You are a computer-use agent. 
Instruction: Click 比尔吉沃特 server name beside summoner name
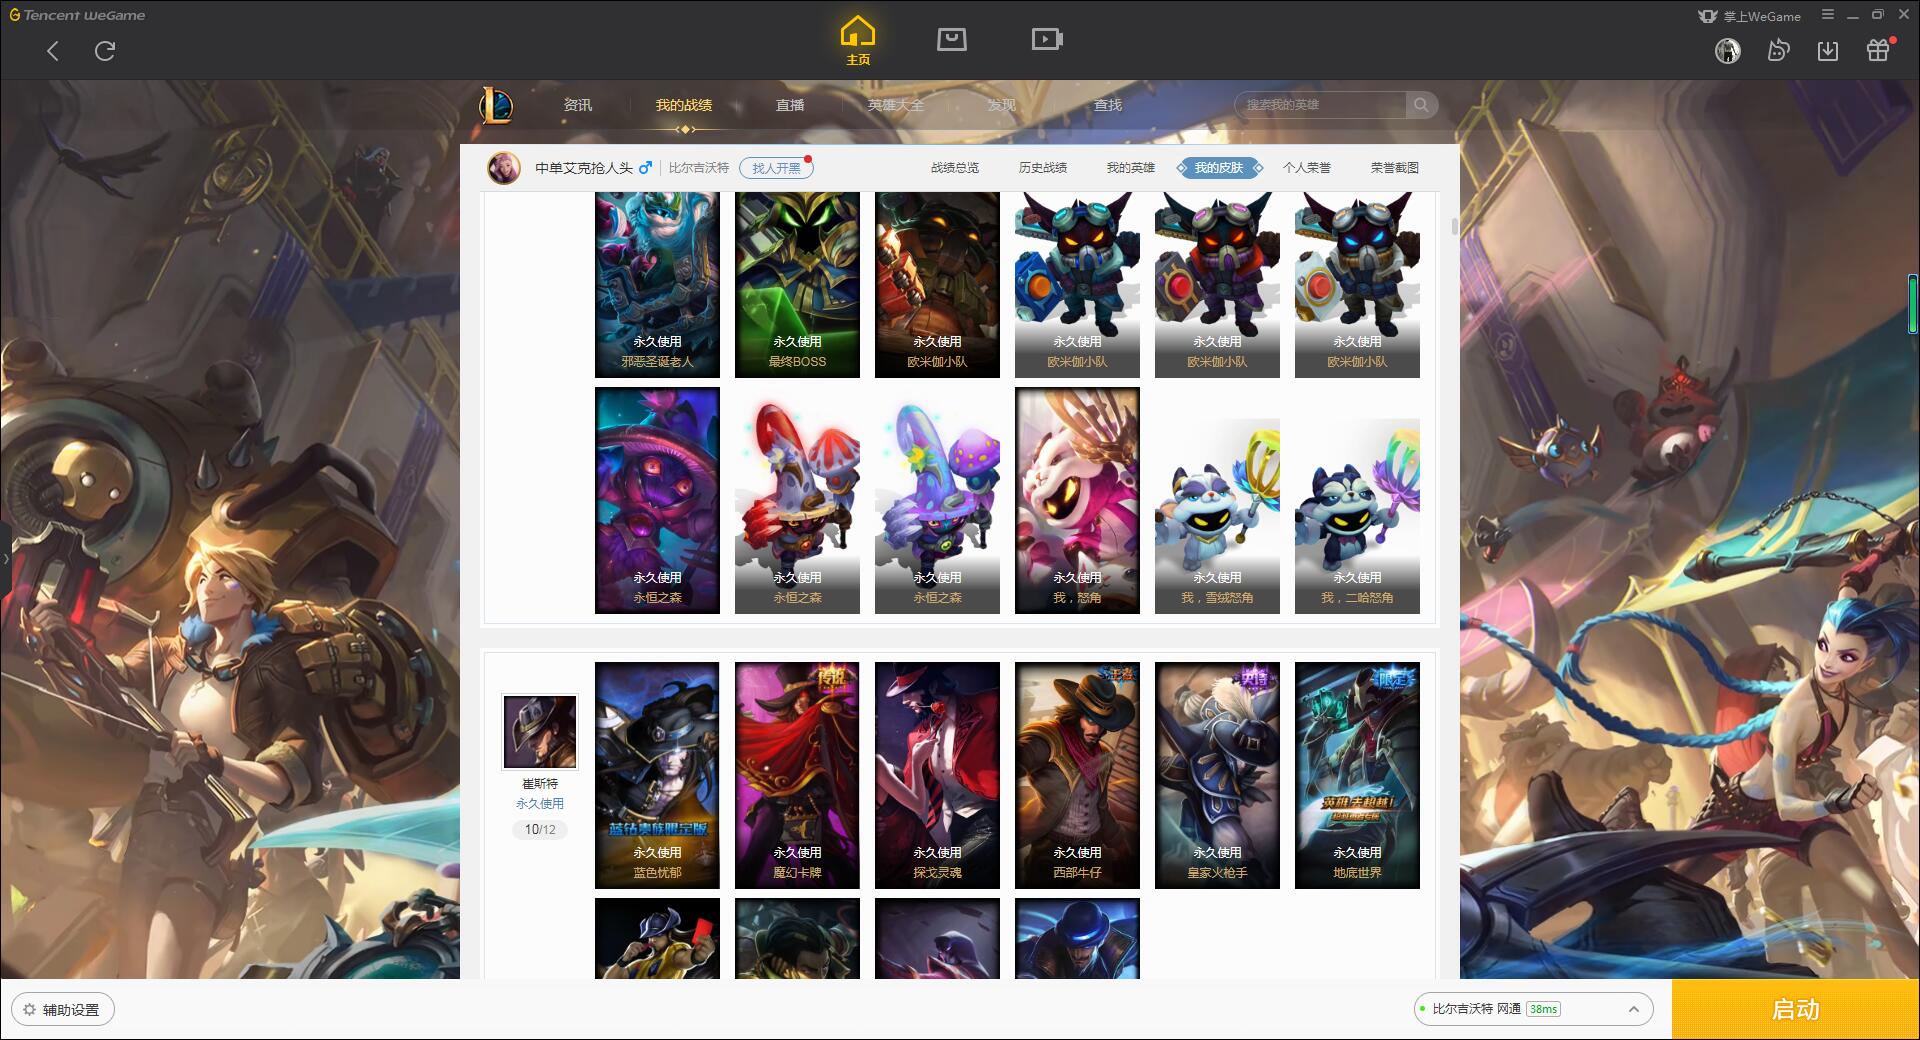pos(699,168)
